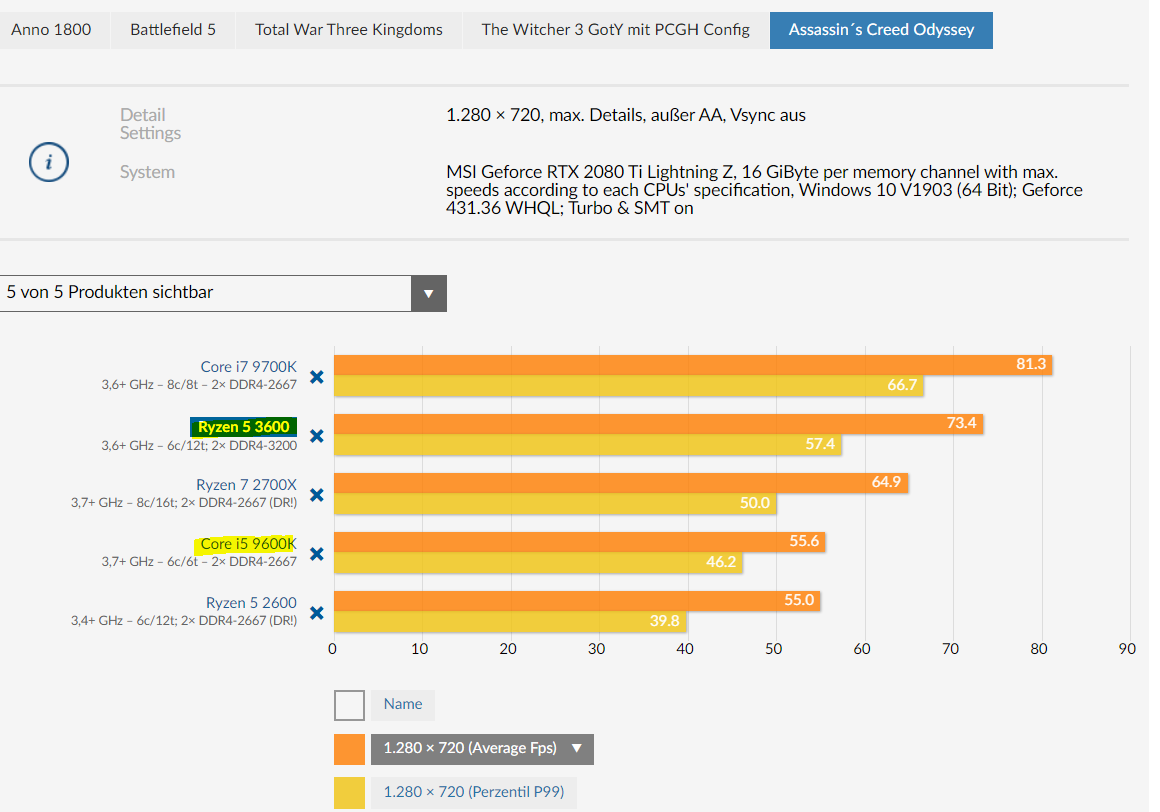Click the Name sort label
Screen dimensions: 1160x812
pyautogui.click(x=402, y=705)
